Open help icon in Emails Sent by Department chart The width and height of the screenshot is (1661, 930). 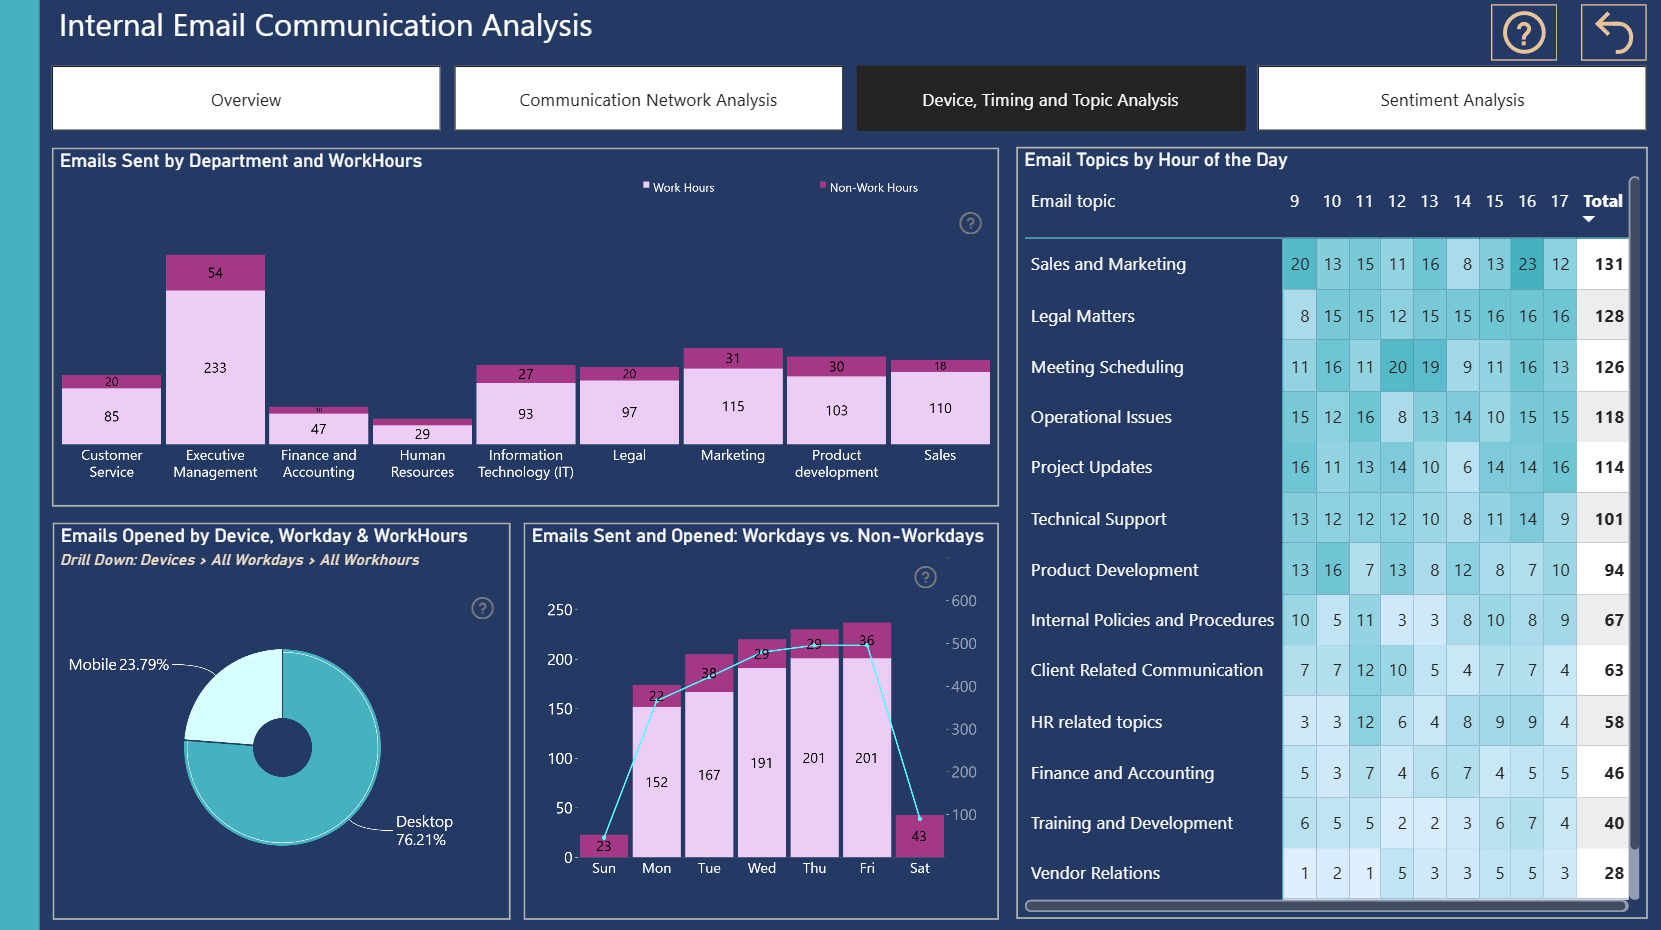coord(970,223)
